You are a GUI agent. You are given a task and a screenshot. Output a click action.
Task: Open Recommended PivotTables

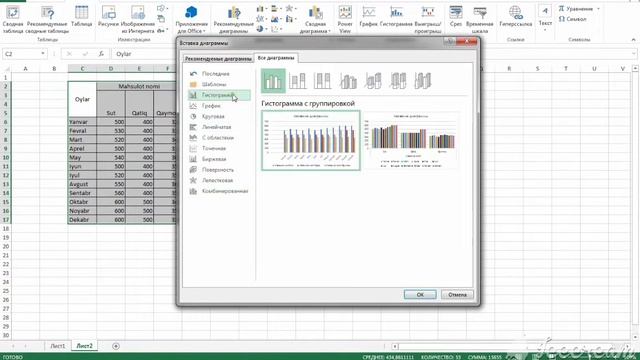click(x=47, y=20)
